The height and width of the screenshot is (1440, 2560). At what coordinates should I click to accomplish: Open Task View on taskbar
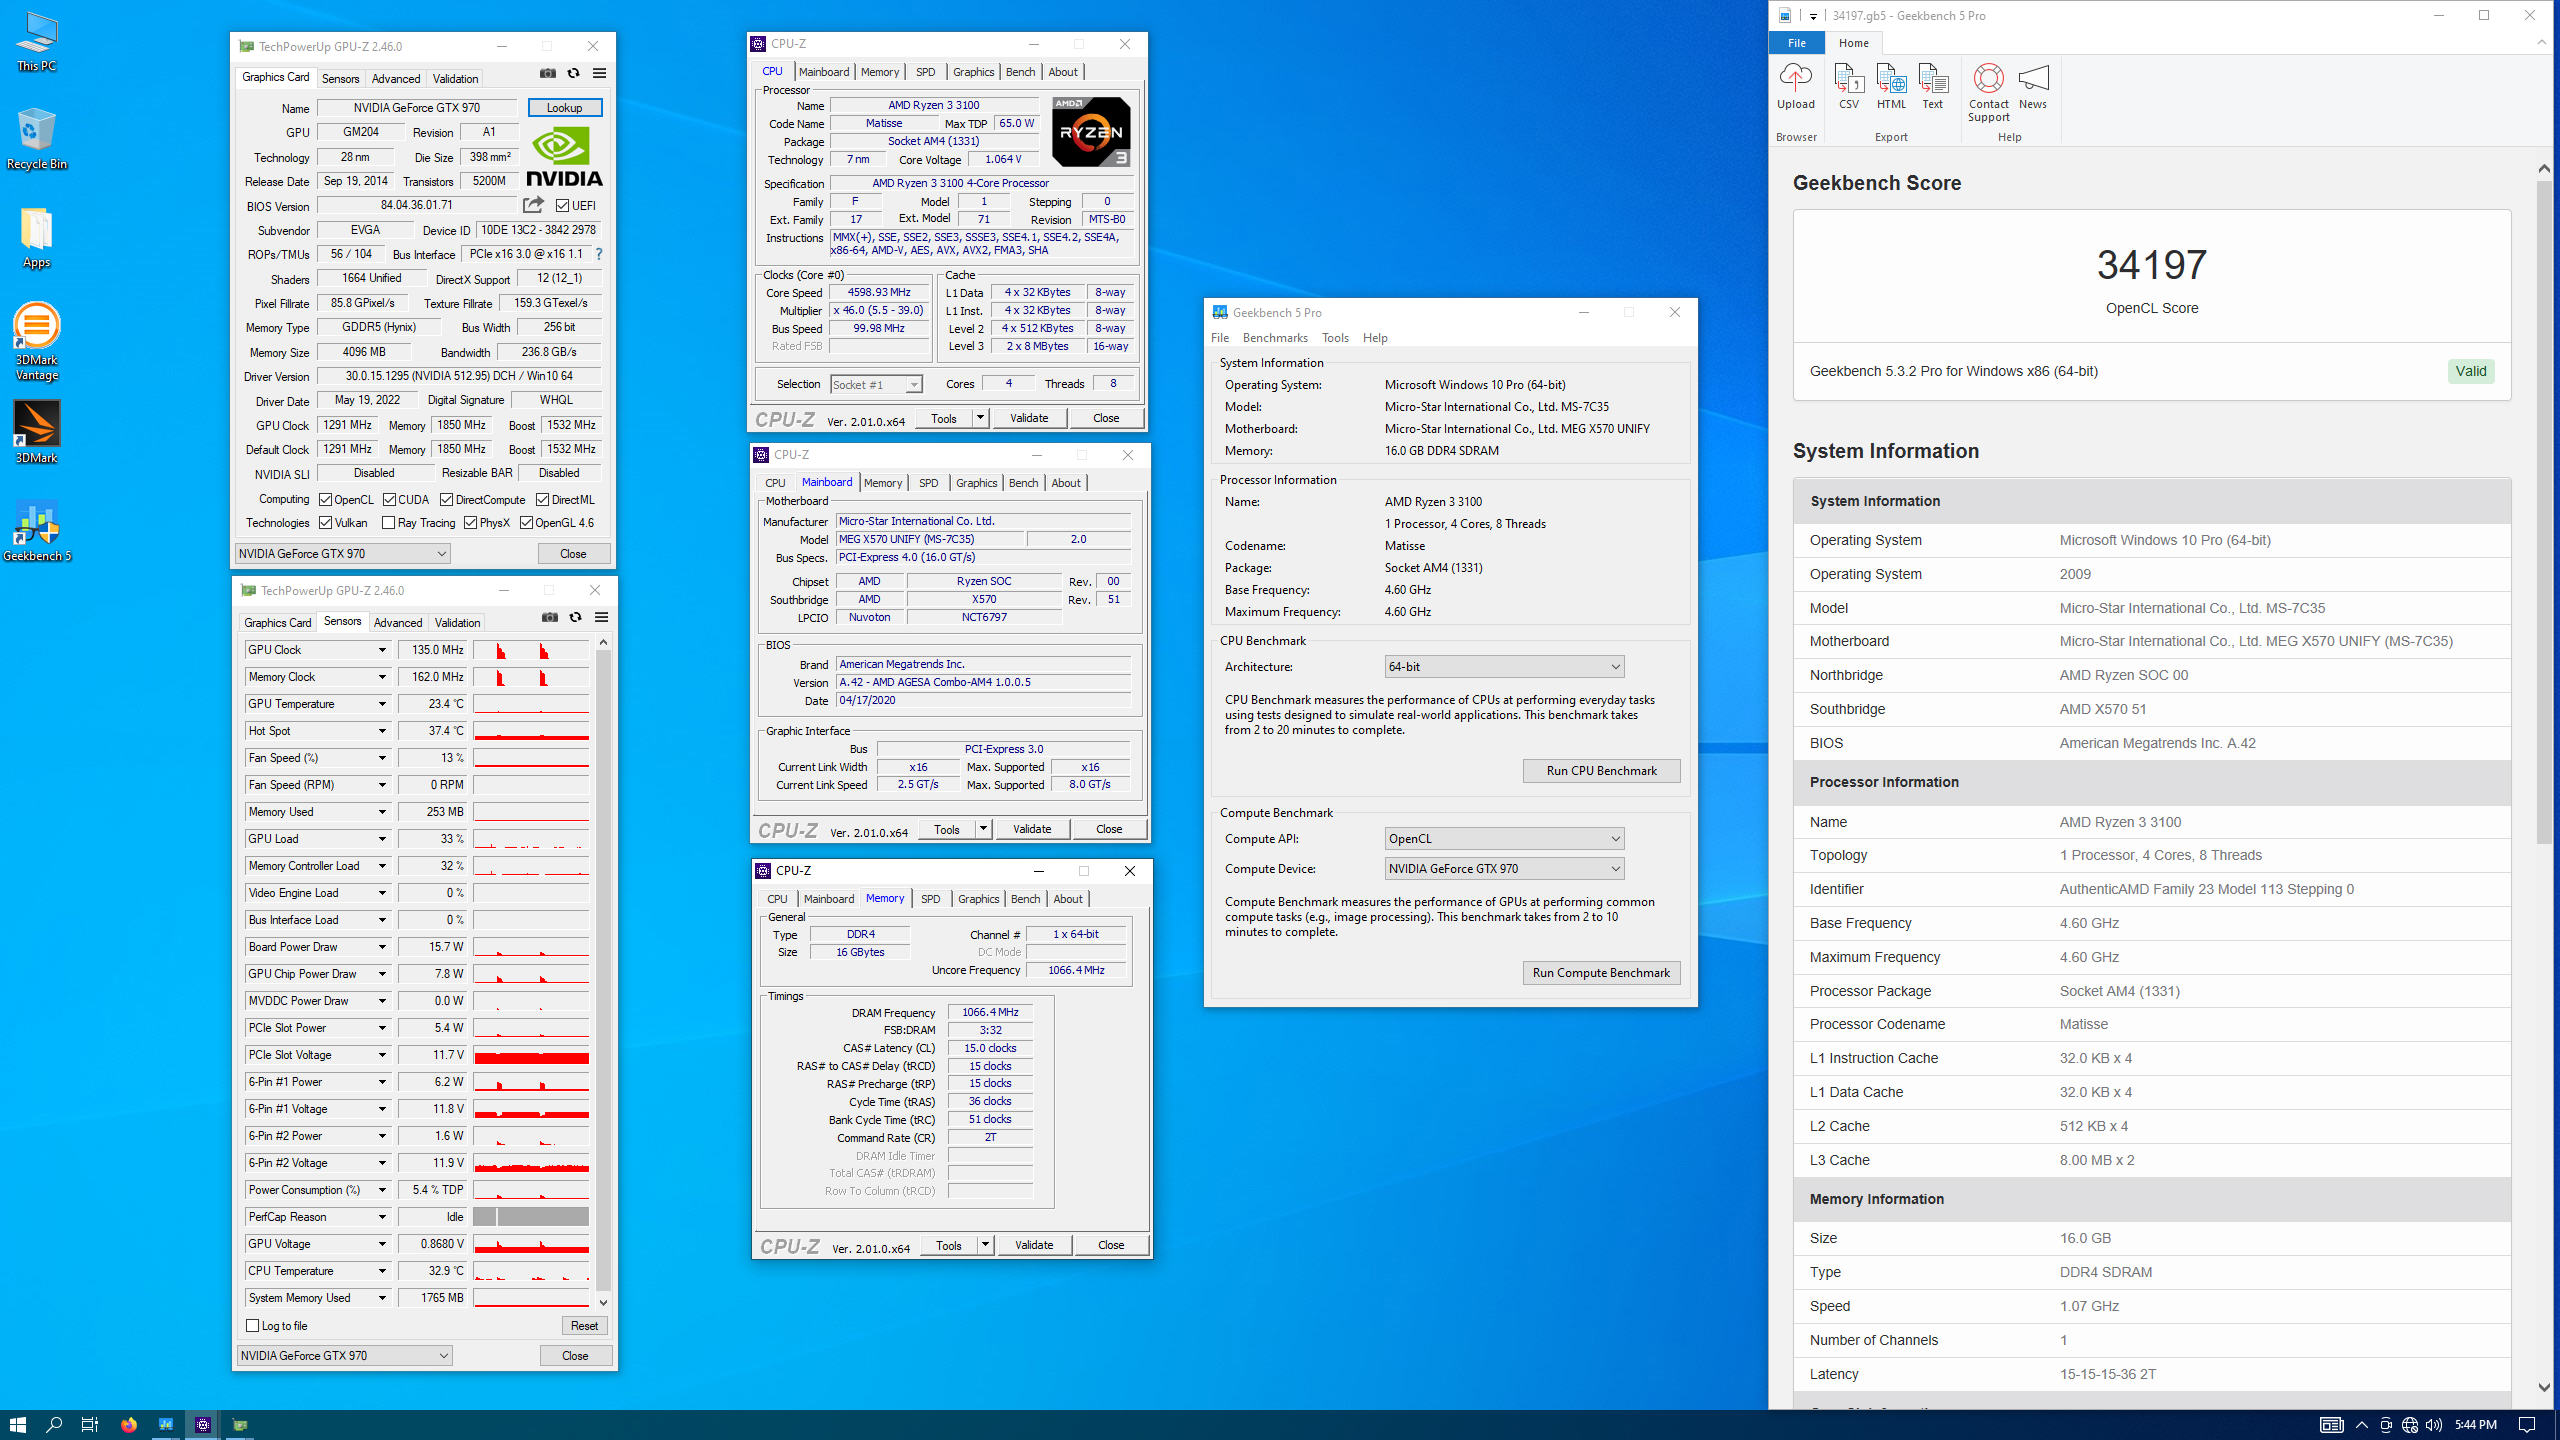[90, 1424]
